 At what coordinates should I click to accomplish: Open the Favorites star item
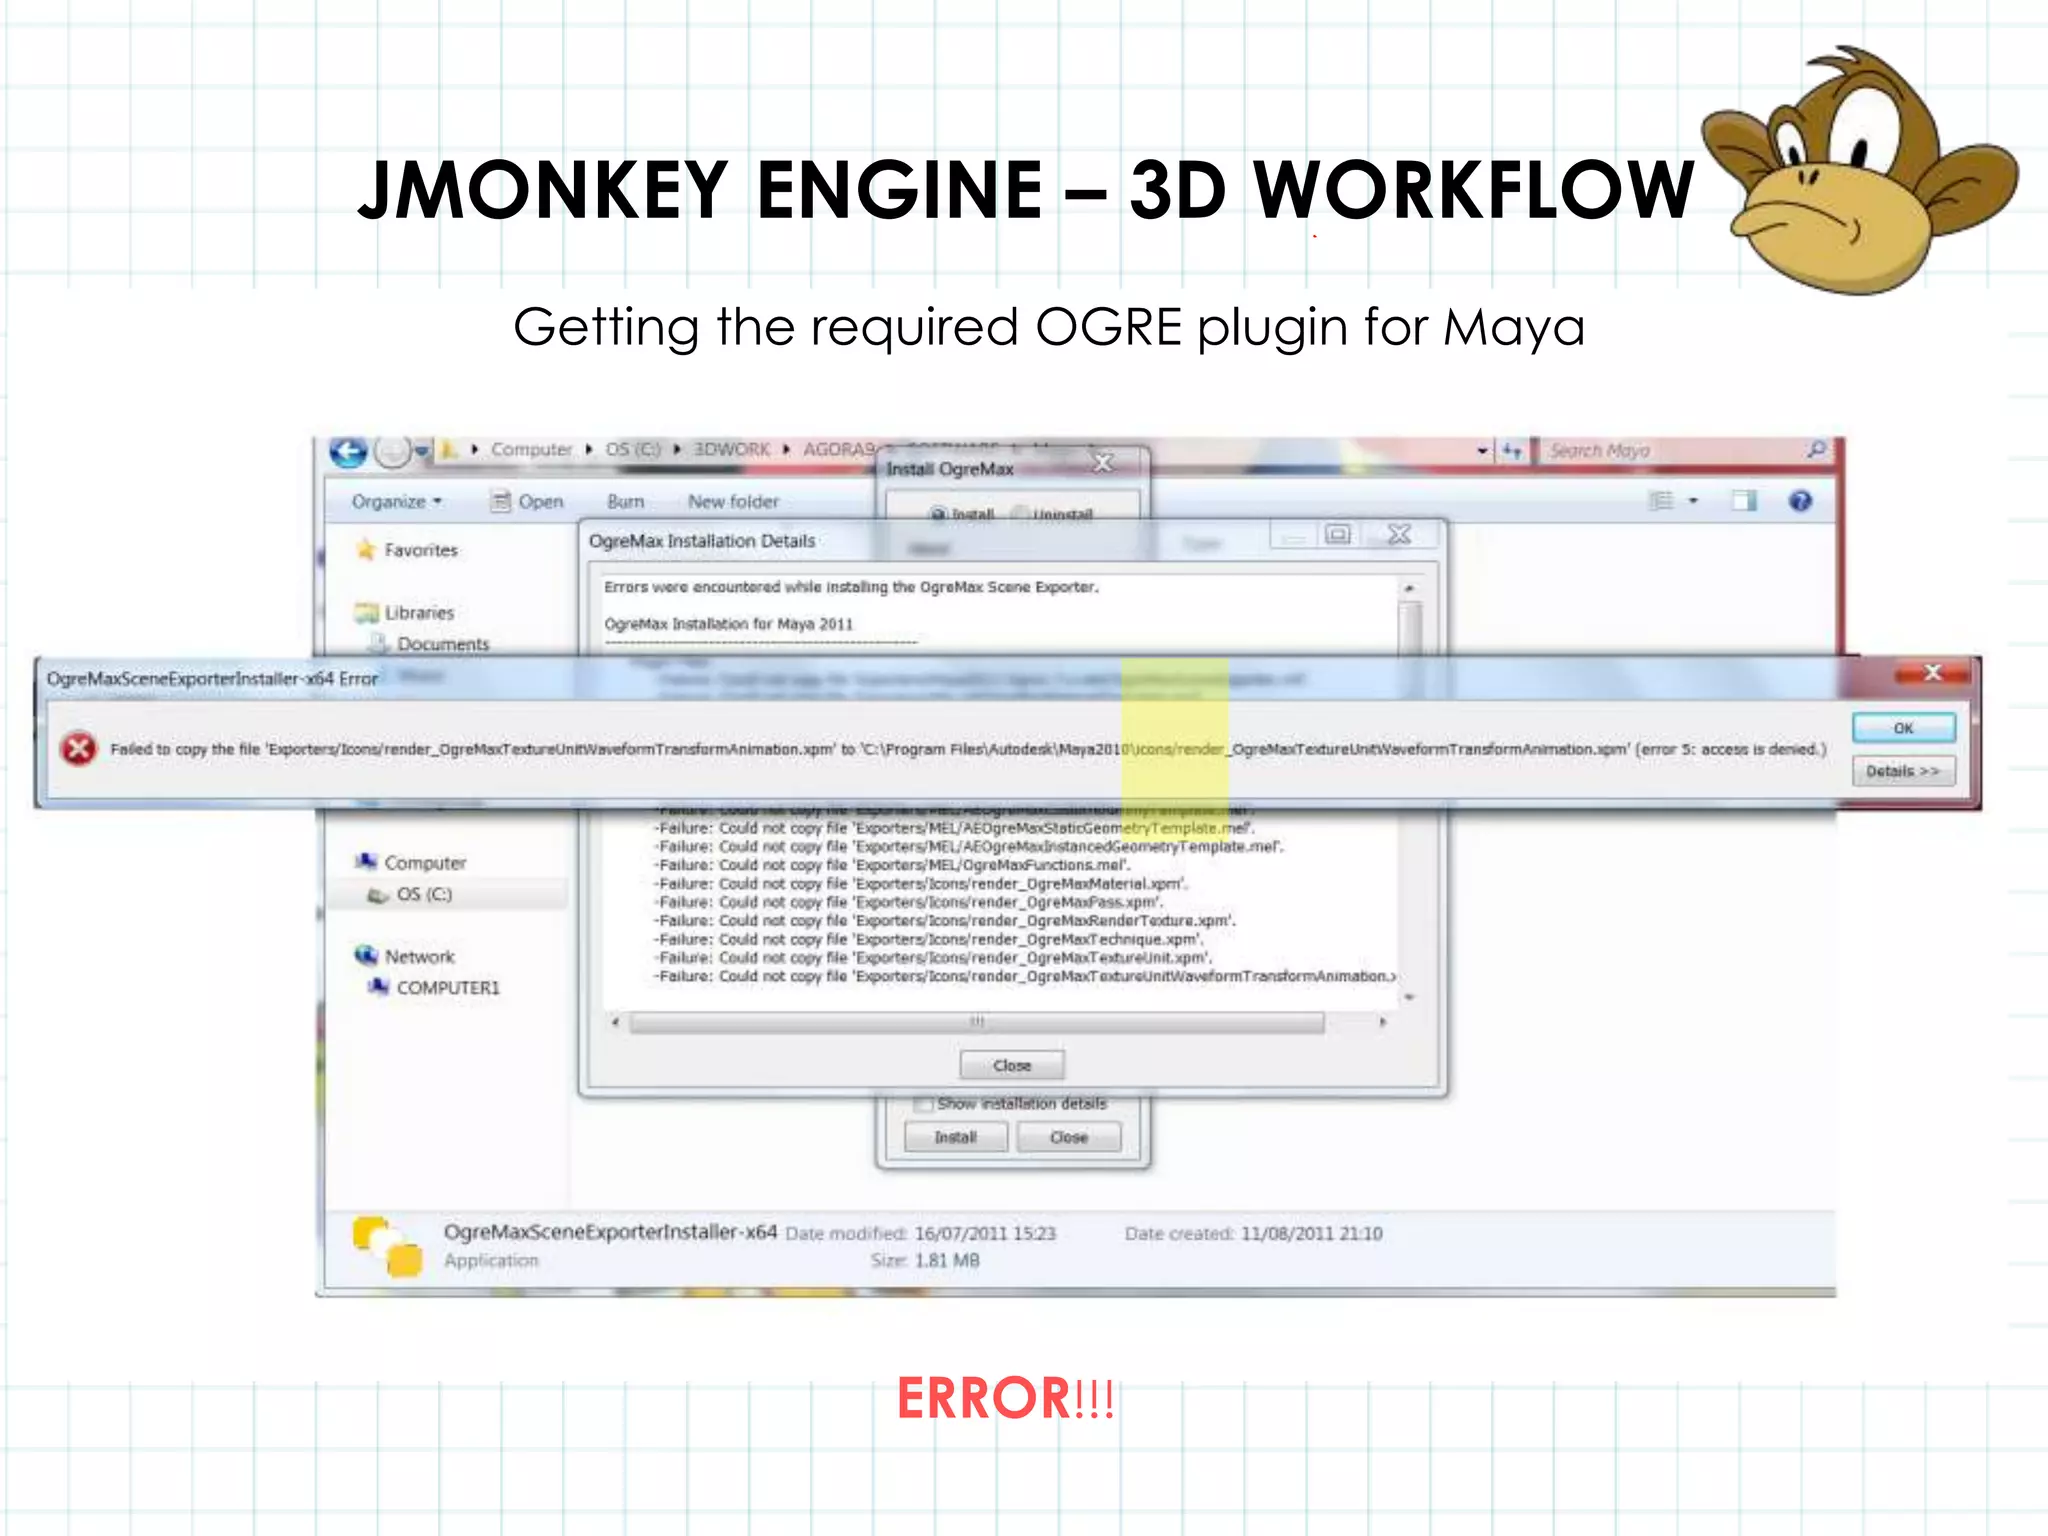coord(408,550)
